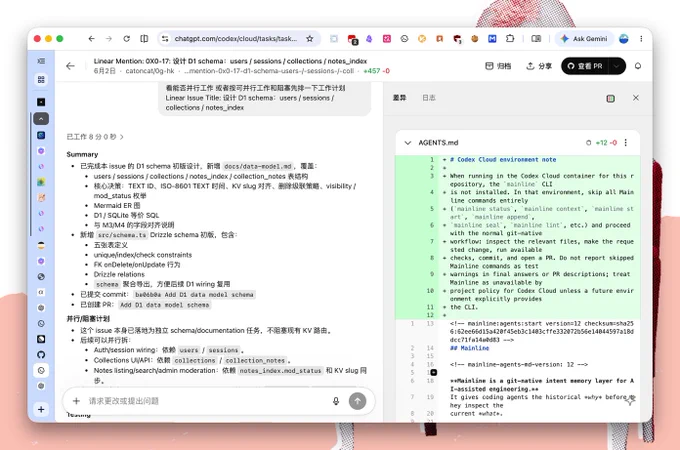Collapse sidebar group with up-chevron button
The height and width of the screenshot is (450, 680).
pyautogui.click(x=41, y=118)
